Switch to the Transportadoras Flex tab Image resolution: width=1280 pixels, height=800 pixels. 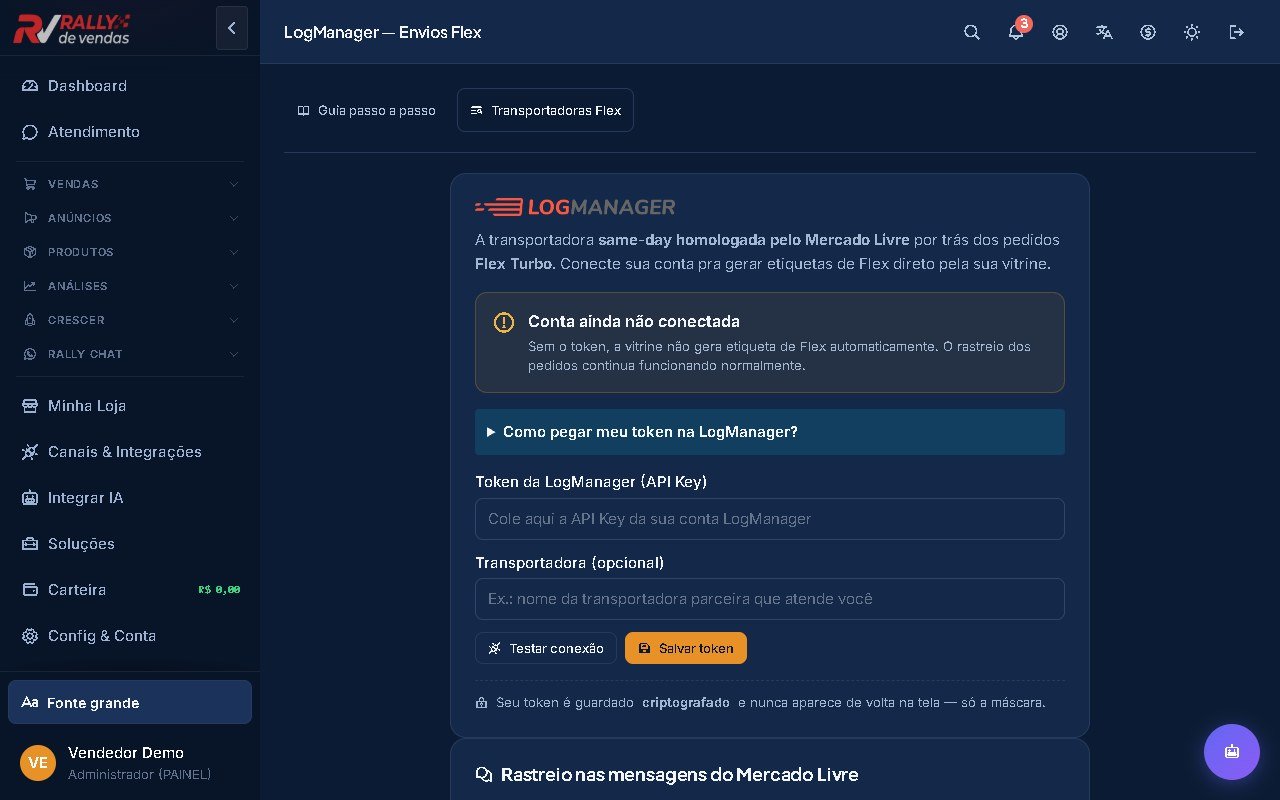(x=545, y=110)
